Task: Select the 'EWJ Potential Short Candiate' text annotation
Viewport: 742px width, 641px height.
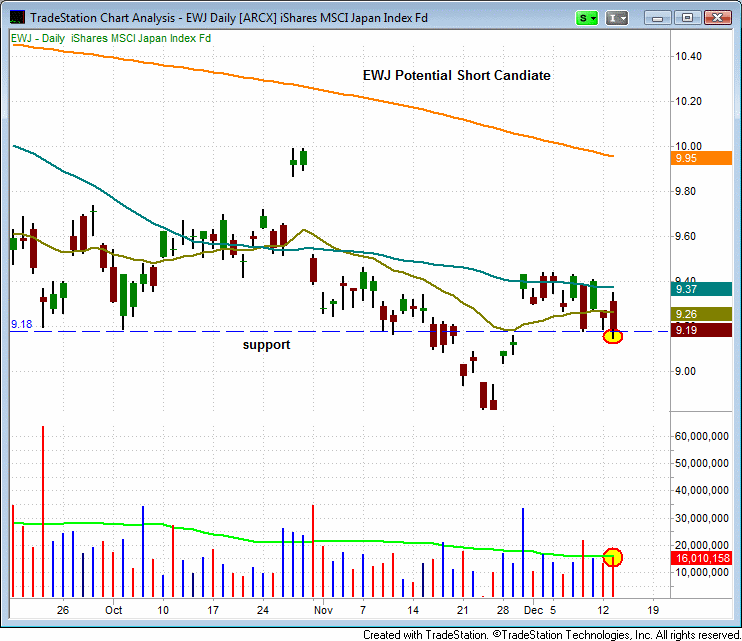Action: tap(457, 75)
